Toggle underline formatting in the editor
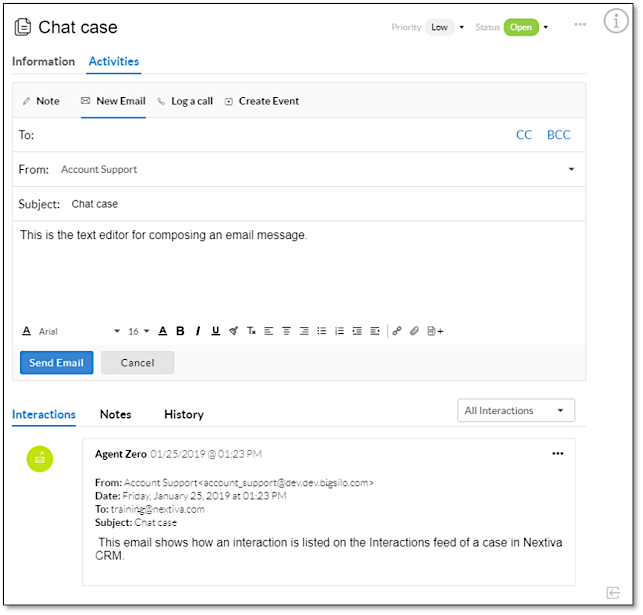Screen dimensions: 643x615 [215, 331]
